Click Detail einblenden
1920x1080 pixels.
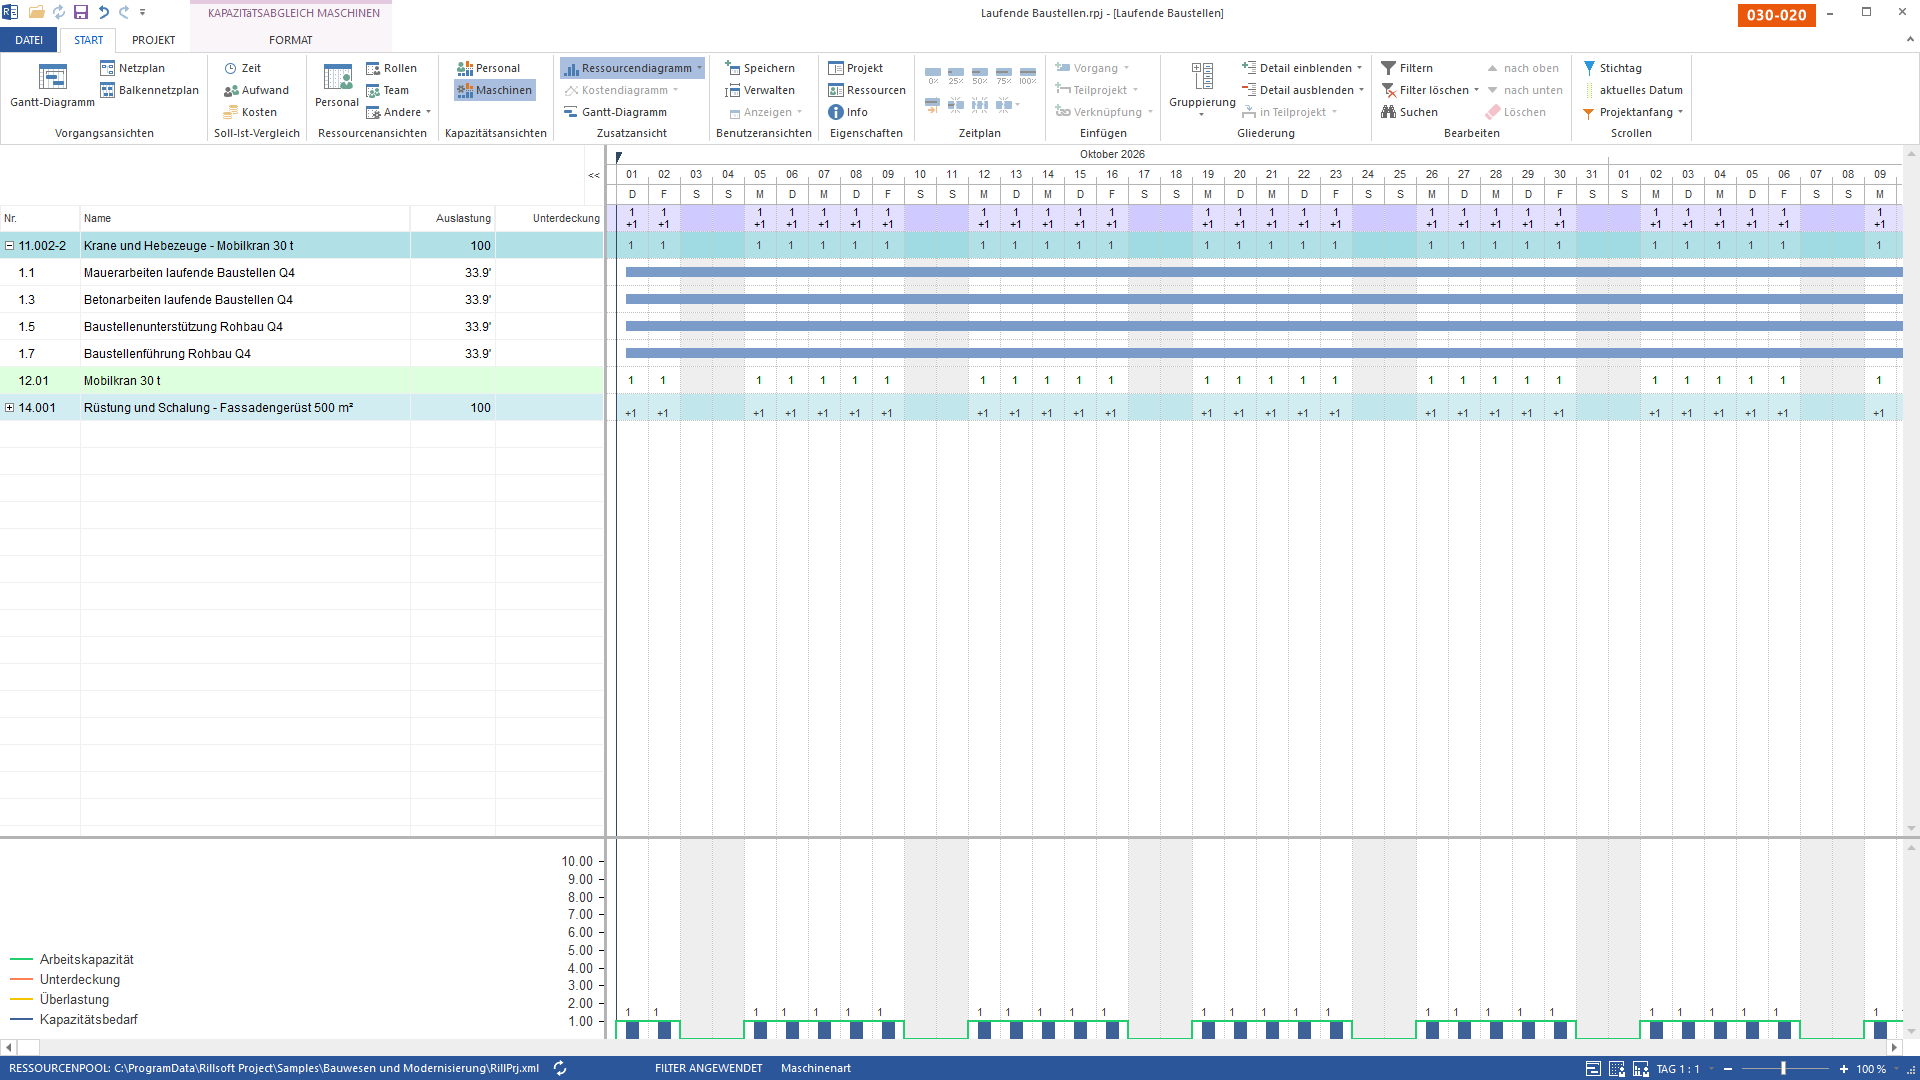(1302, 68)
